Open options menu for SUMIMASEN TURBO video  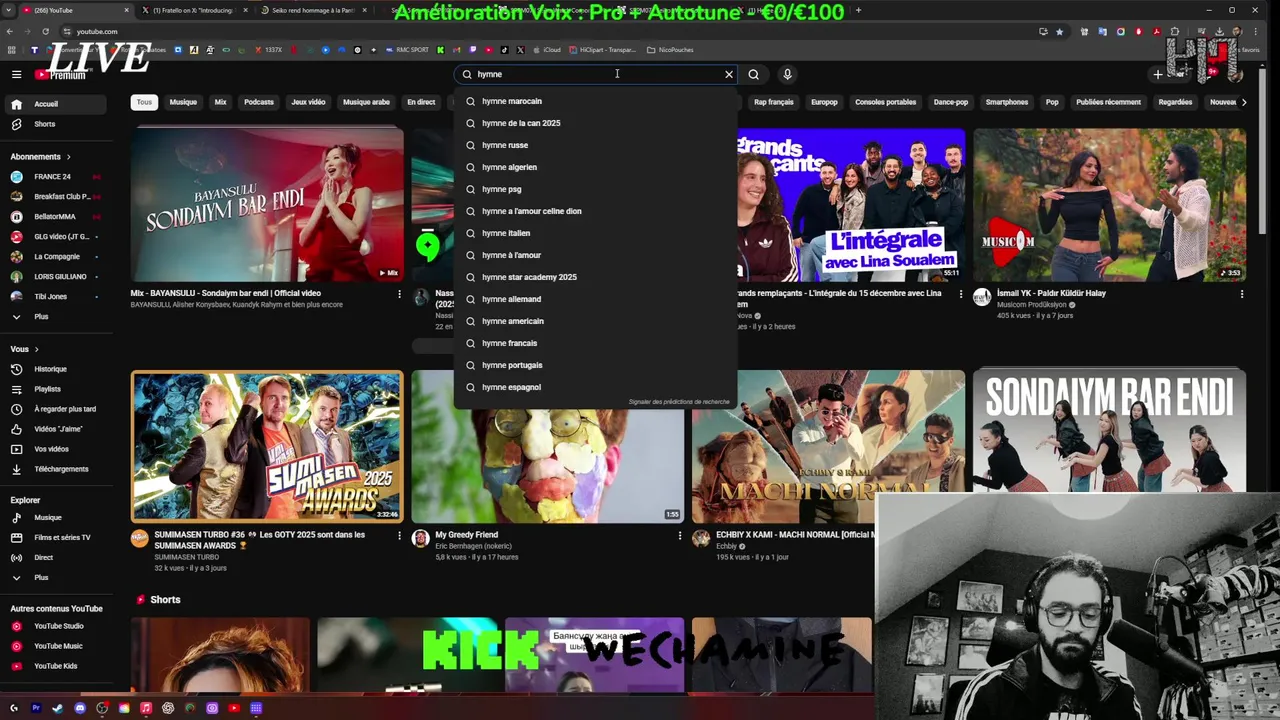399,535
